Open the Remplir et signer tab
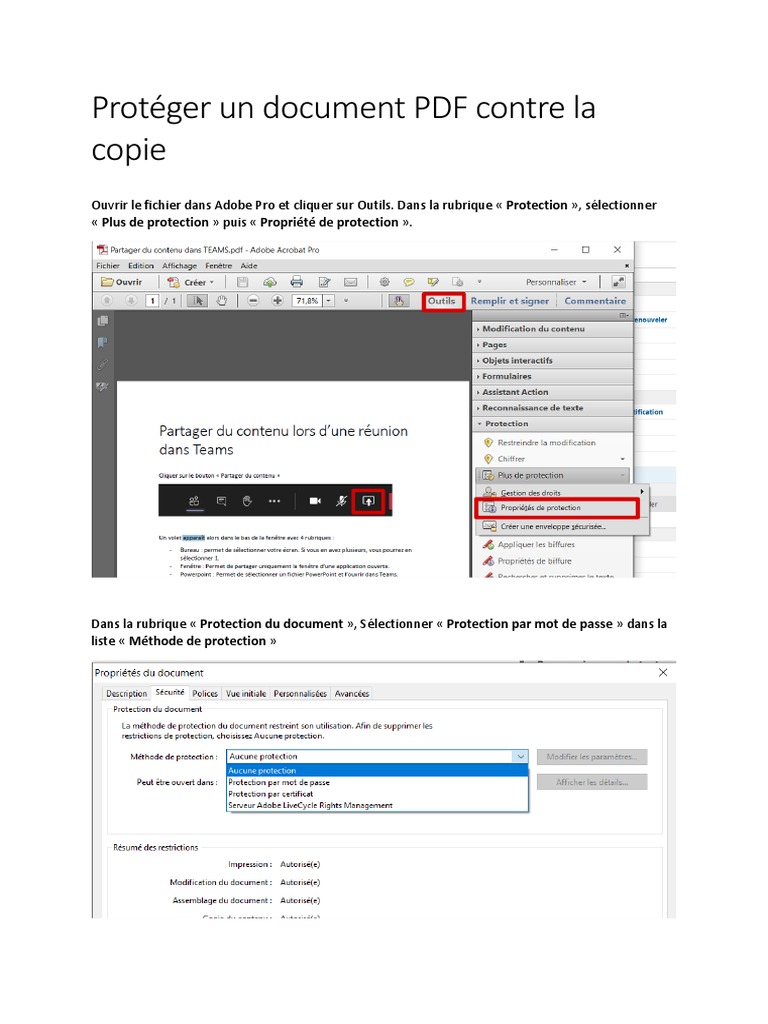The width and height of the screenshot is (768, 1024). [x=509, y=301]
